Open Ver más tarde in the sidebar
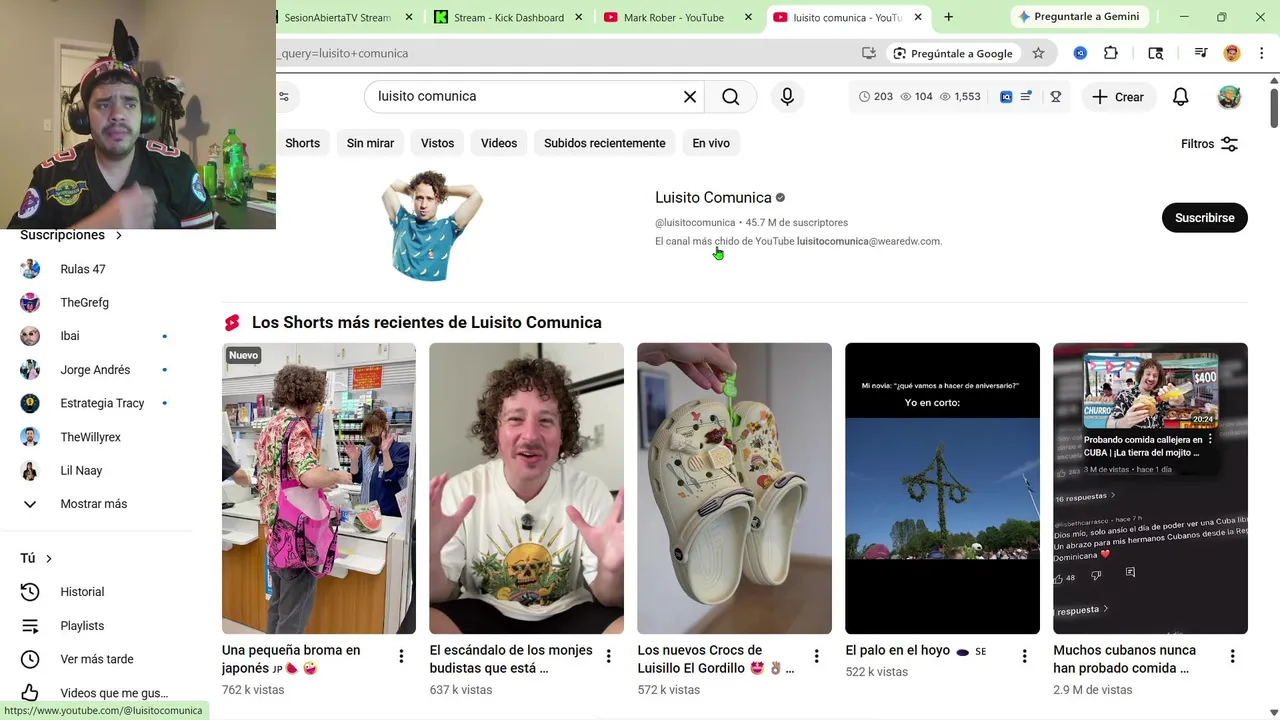The image size is (1280, 720). (96, 659)
